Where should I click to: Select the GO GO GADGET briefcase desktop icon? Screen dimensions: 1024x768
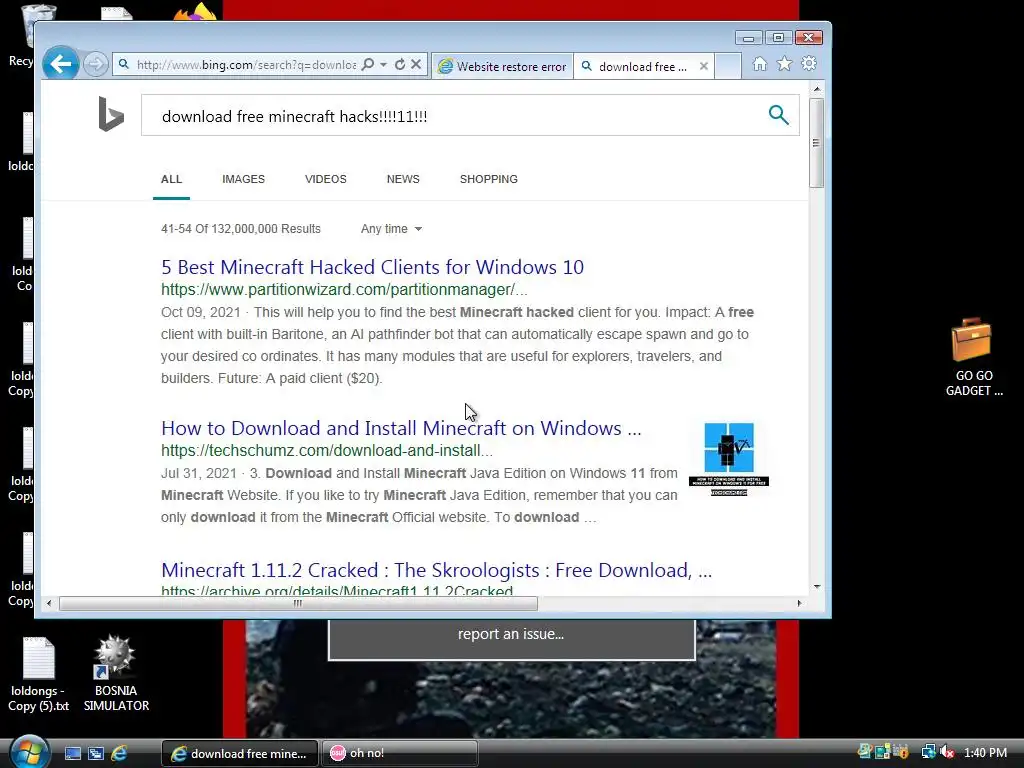[x=974, y=357]
